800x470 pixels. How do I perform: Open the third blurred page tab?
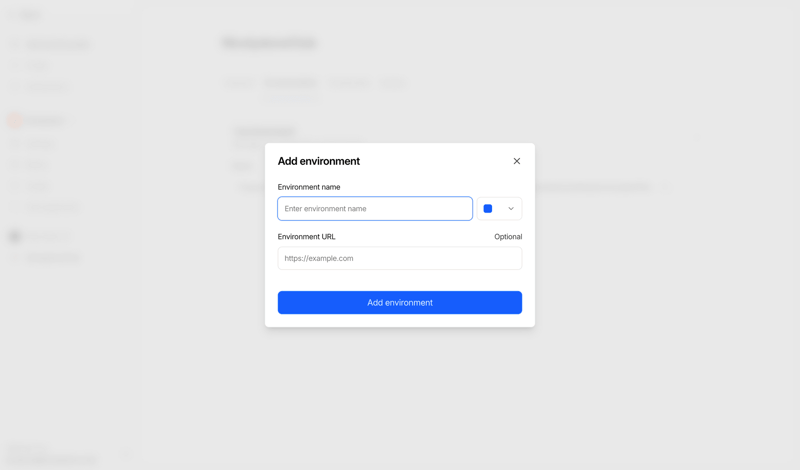point(350,83)
